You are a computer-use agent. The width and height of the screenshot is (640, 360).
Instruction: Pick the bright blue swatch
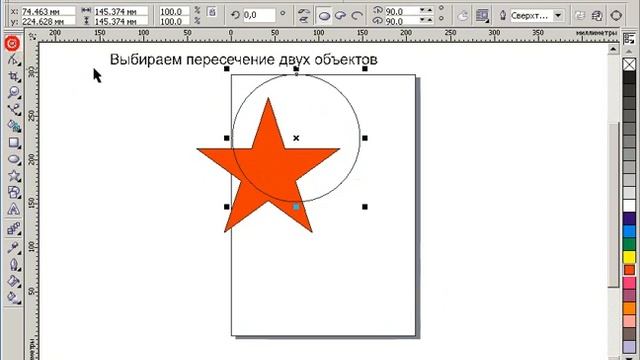629,231
